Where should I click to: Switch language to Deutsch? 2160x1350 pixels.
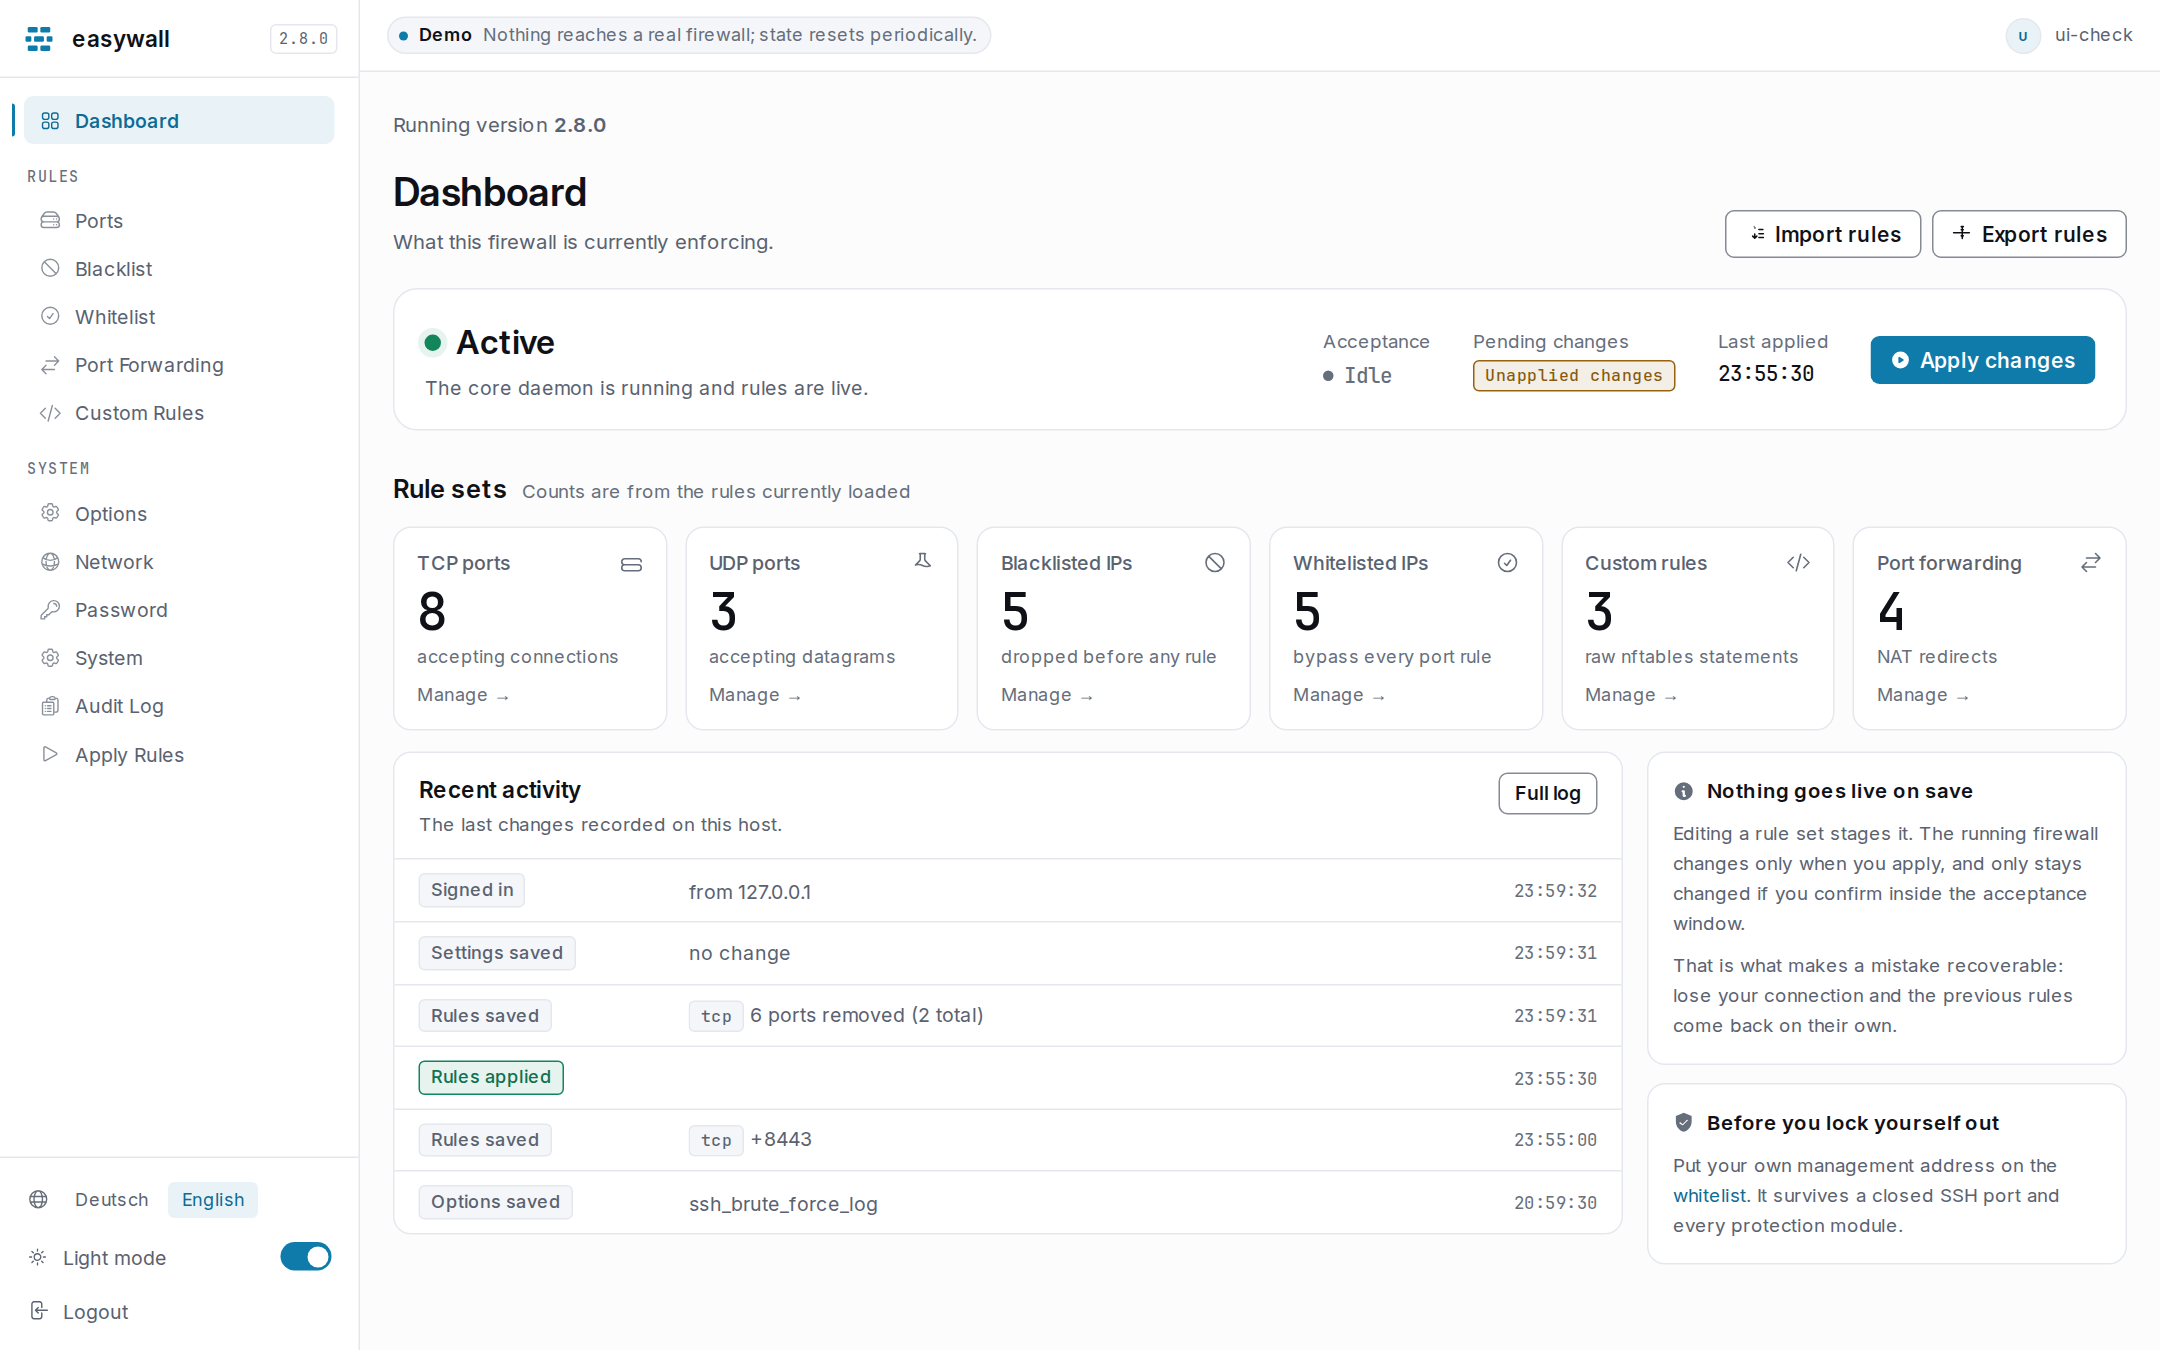[x=112, y=1199]
